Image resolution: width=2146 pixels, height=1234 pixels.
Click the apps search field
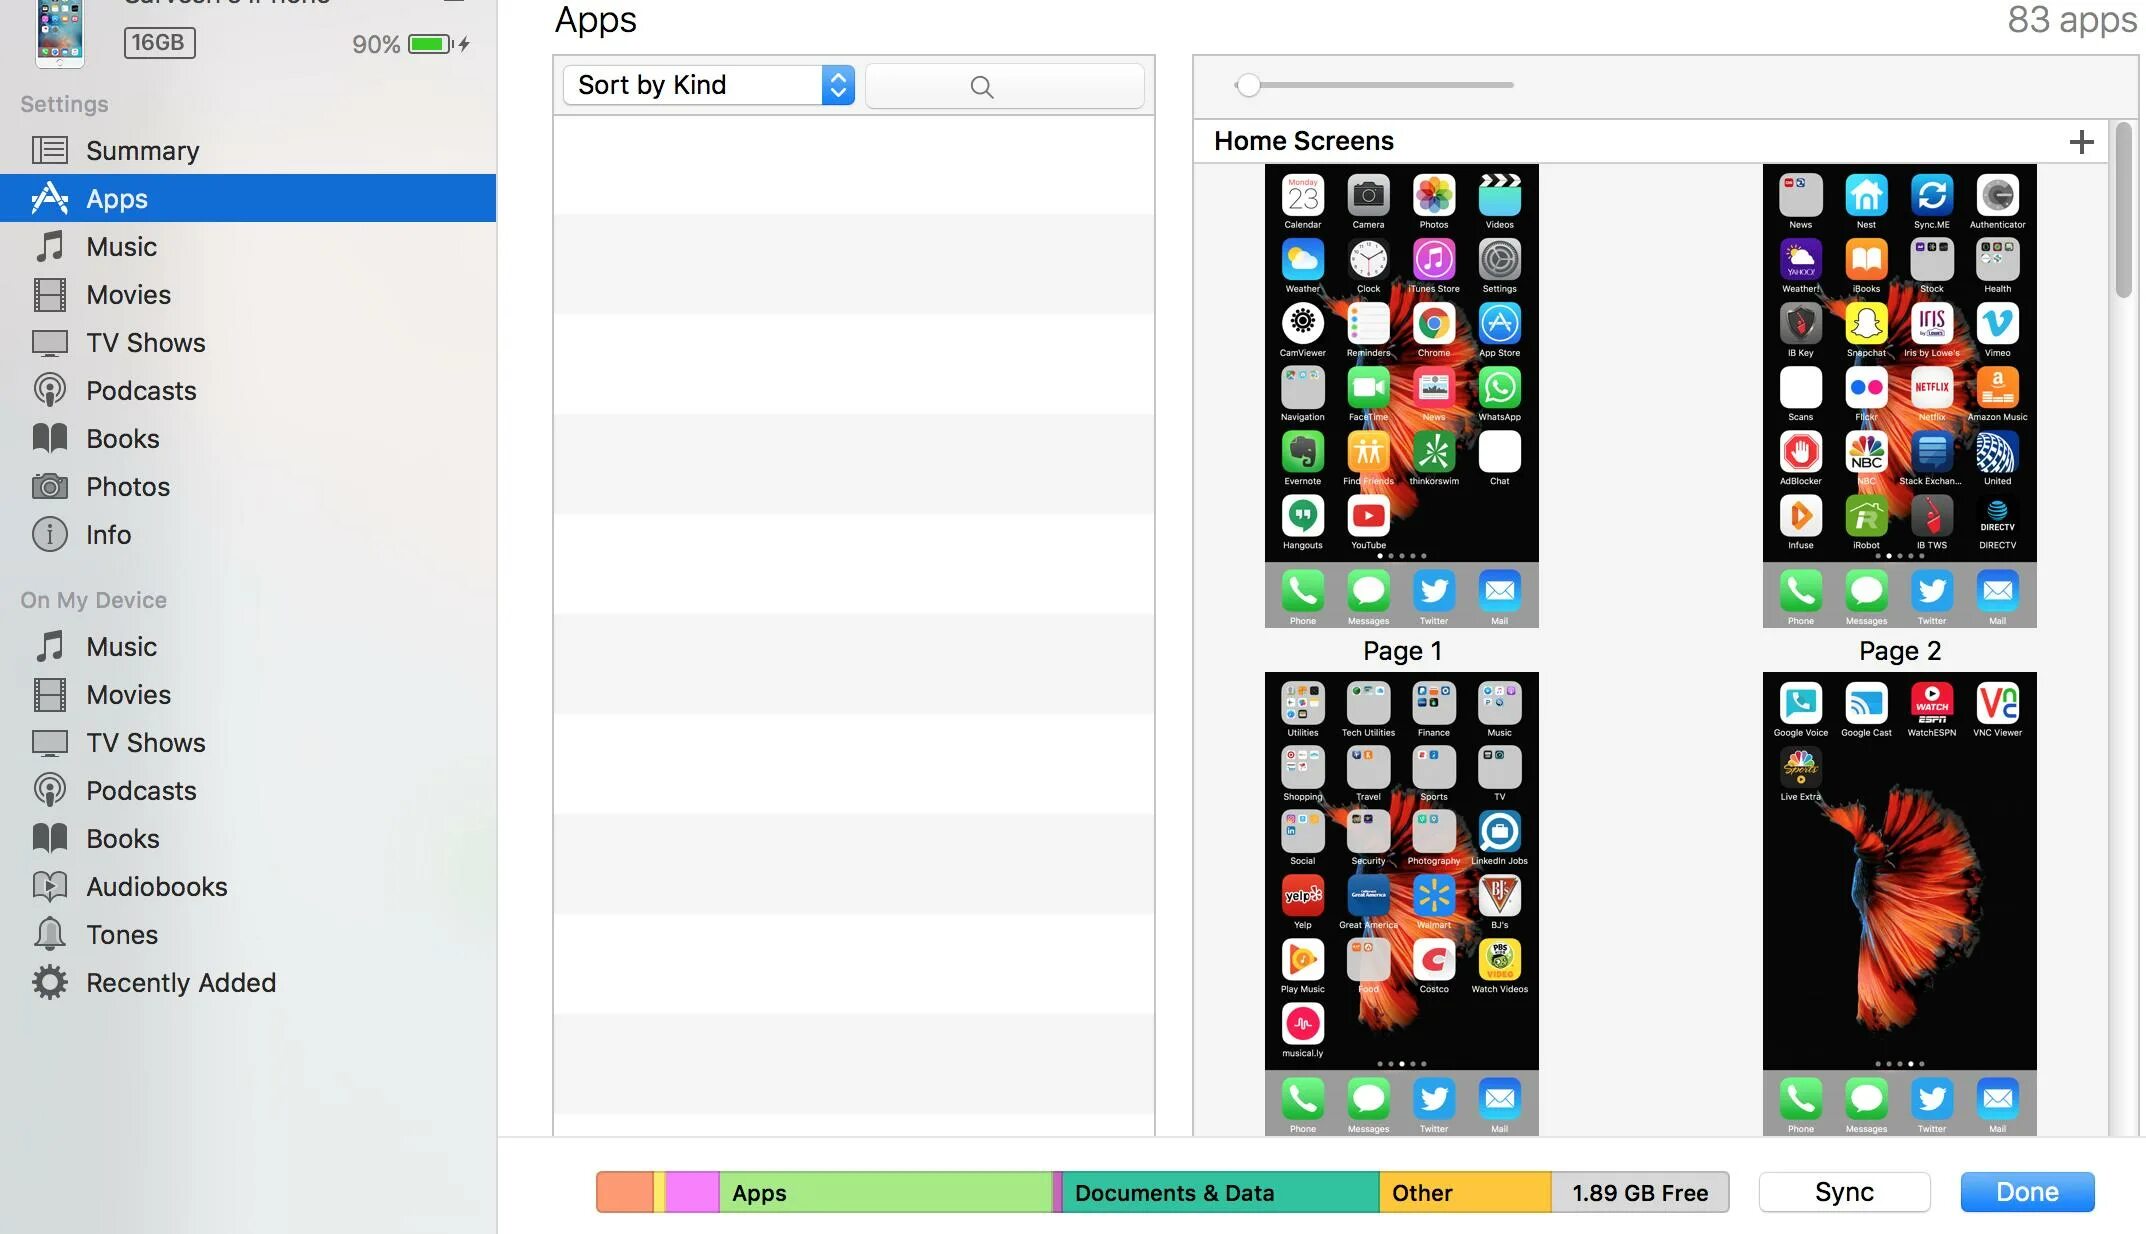pos(1004,86)
